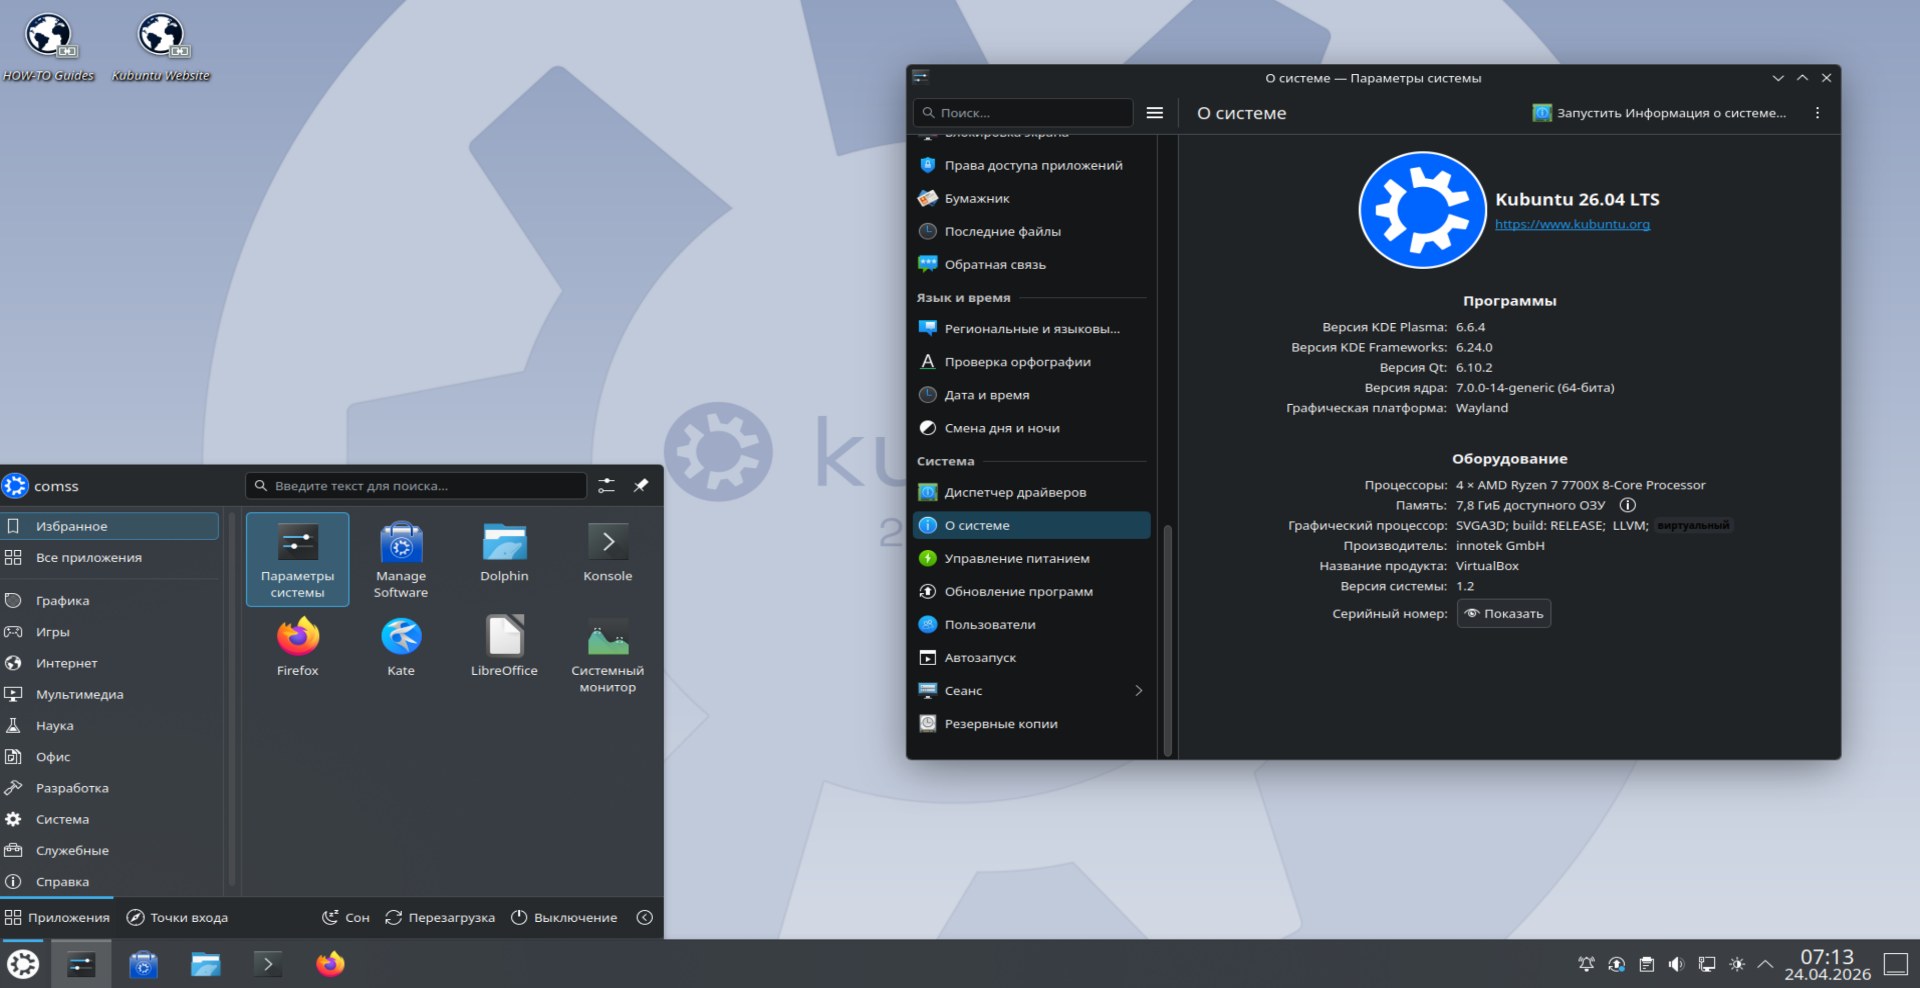Switch to the Точки входа tab

tap(177, 918)
